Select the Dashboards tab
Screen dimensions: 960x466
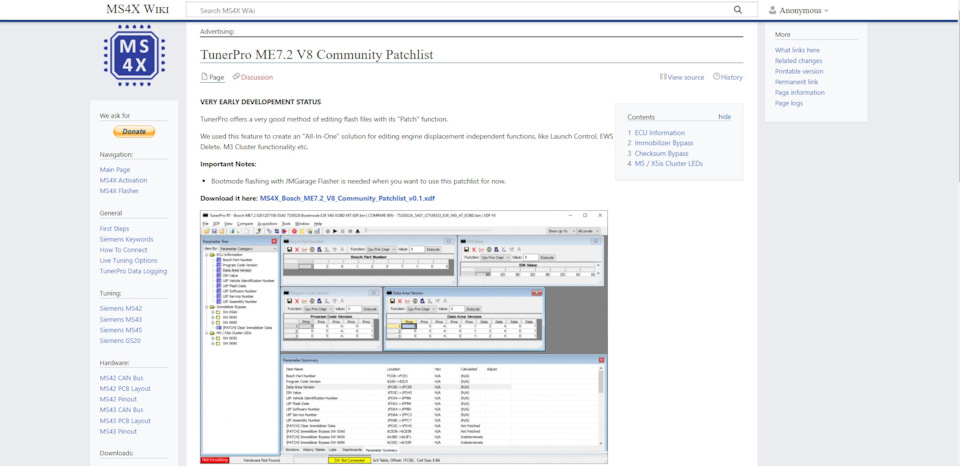[x=351, y=449]
